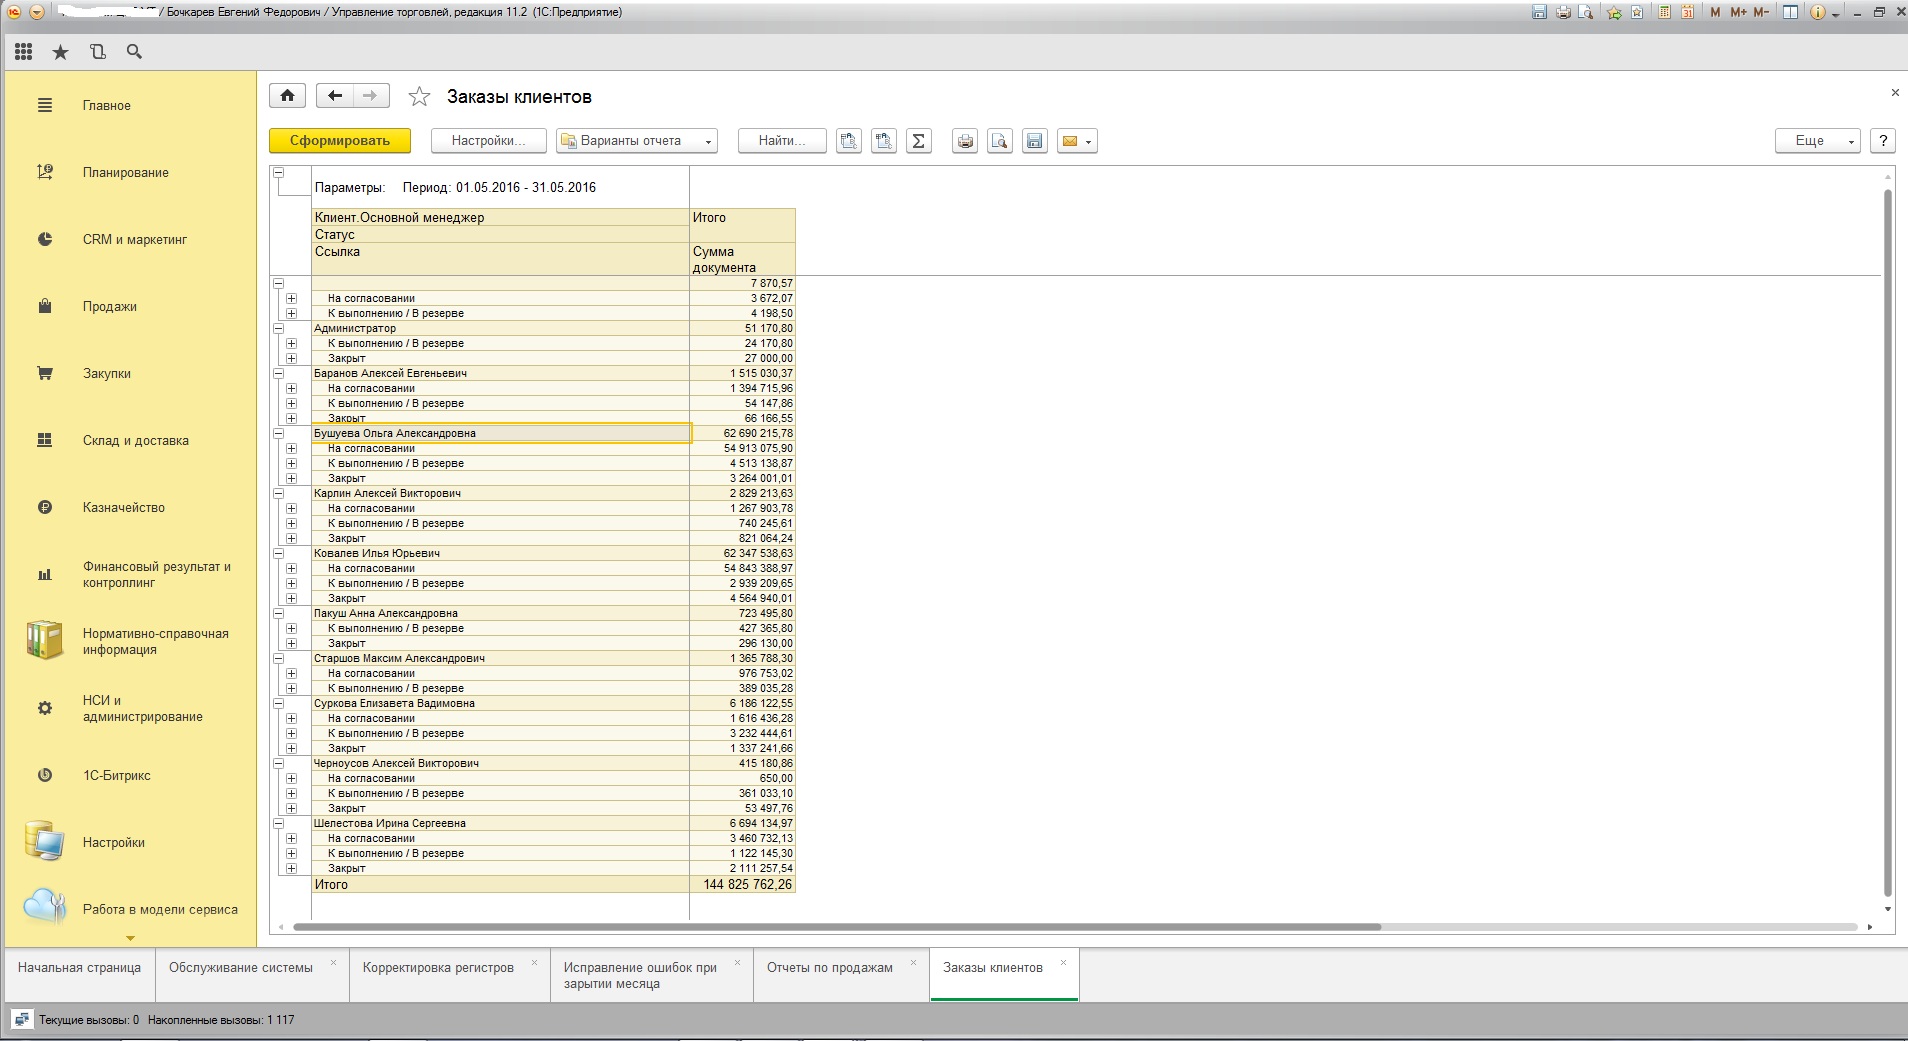Screen dimensions: 1908x1041
Task: Open print preview in report toolbar
Action: [x=1000, y=141]
